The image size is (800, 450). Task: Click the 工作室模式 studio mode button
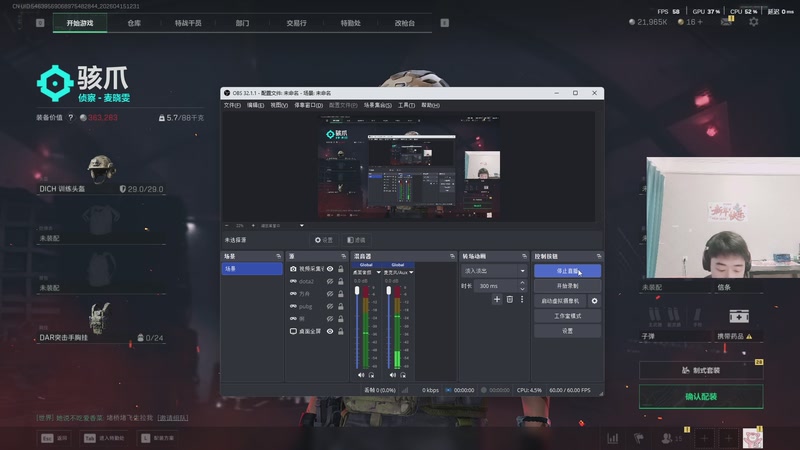(x=567, y=316)
